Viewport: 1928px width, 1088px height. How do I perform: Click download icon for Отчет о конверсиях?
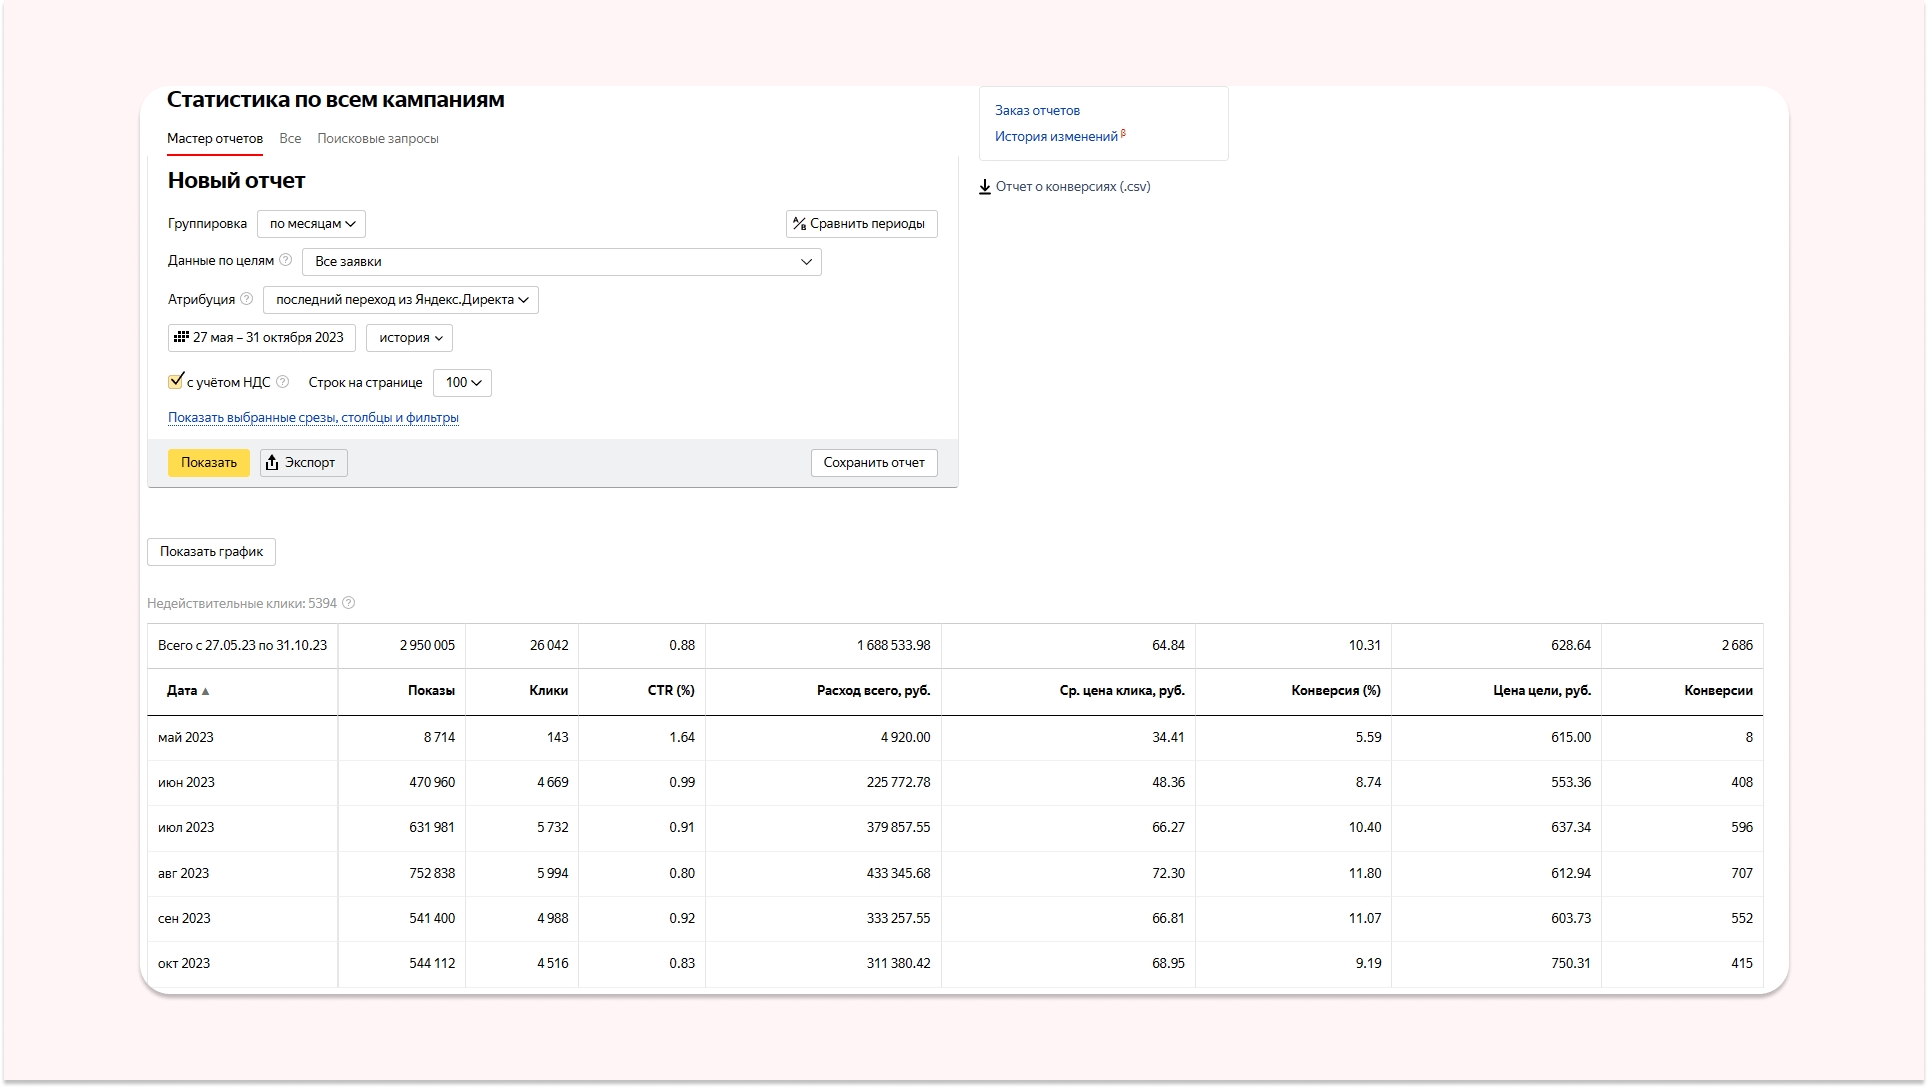point(985,187)
